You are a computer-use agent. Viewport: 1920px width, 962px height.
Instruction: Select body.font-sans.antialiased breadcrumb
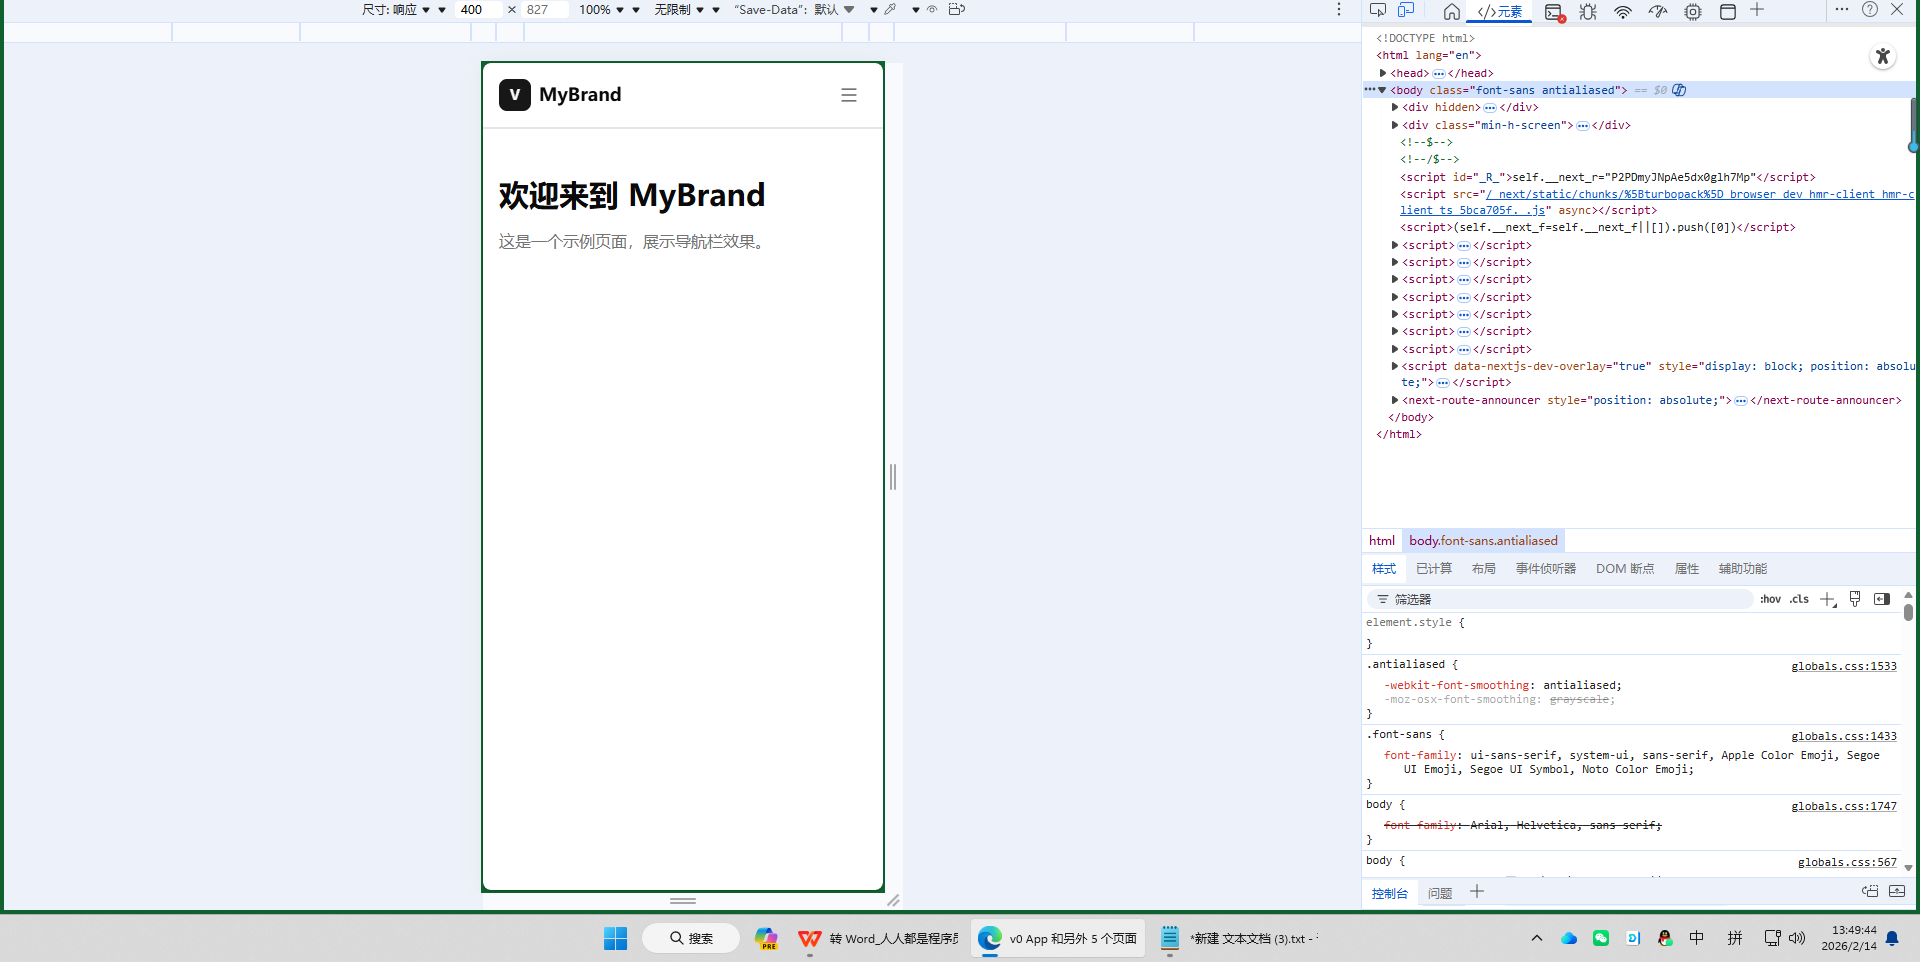click(1483, 541)
